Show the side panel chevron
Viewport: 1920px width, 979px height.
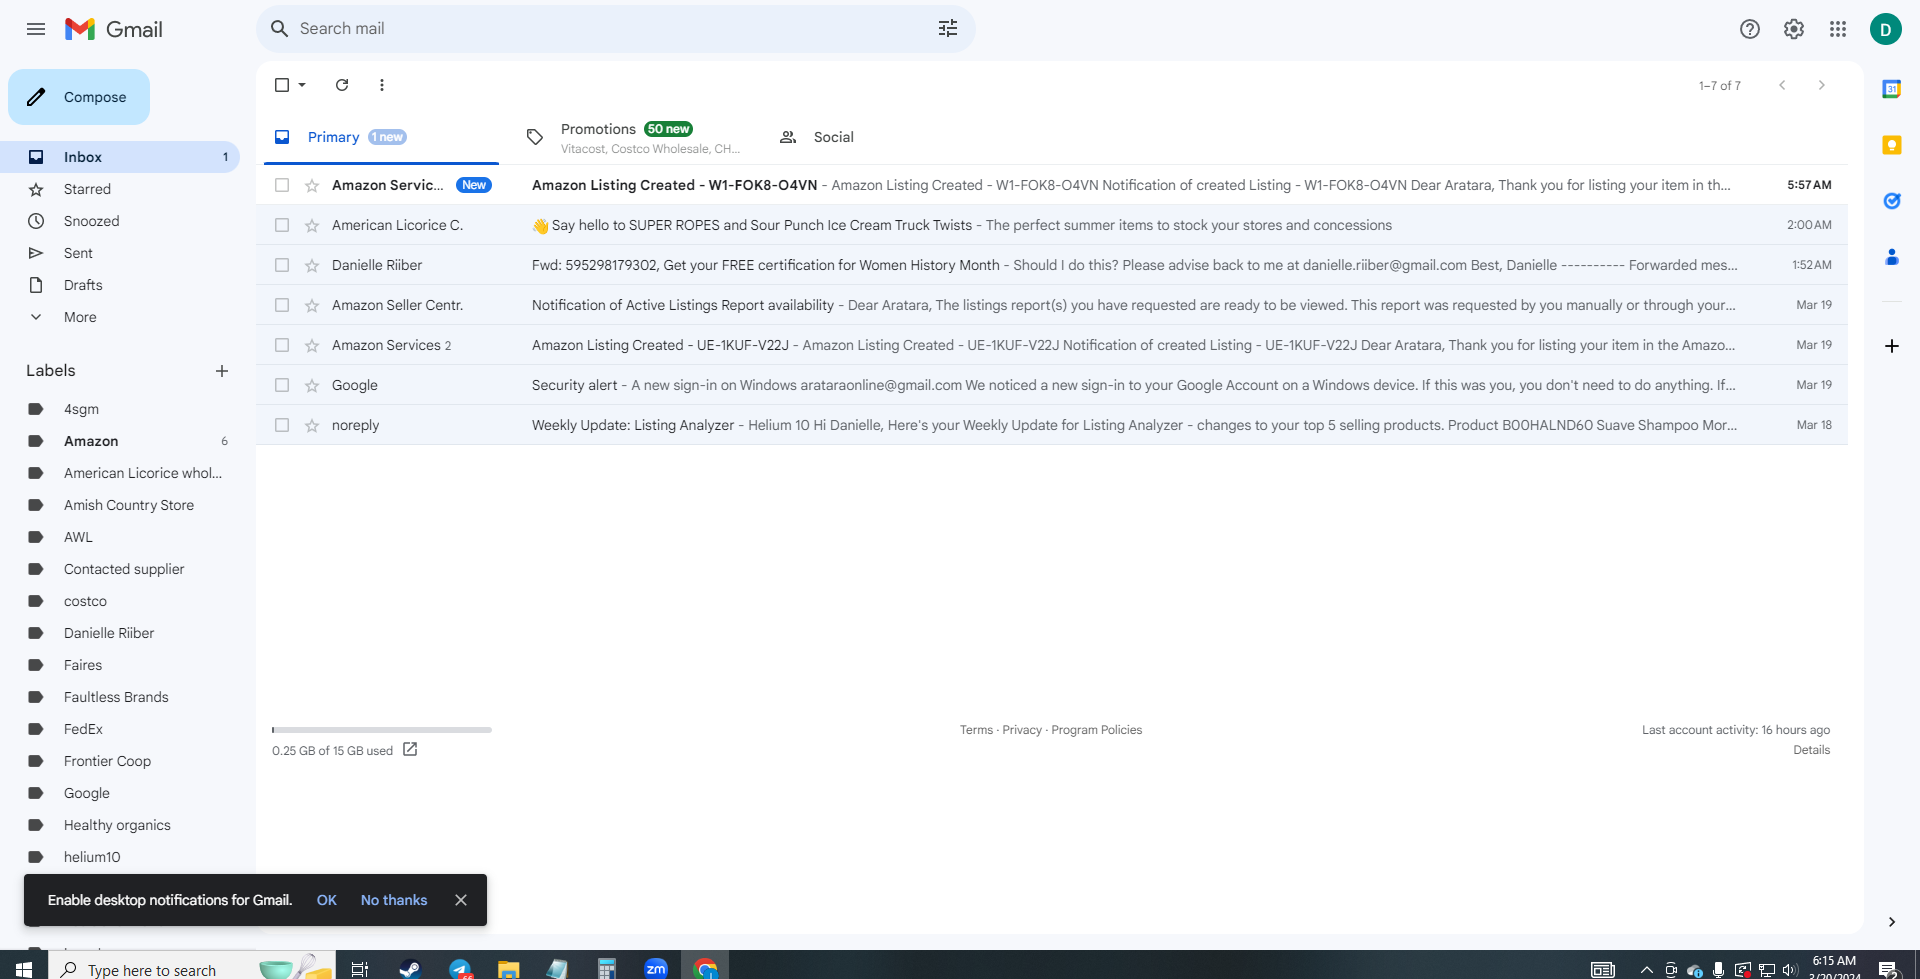point(1892,922)
